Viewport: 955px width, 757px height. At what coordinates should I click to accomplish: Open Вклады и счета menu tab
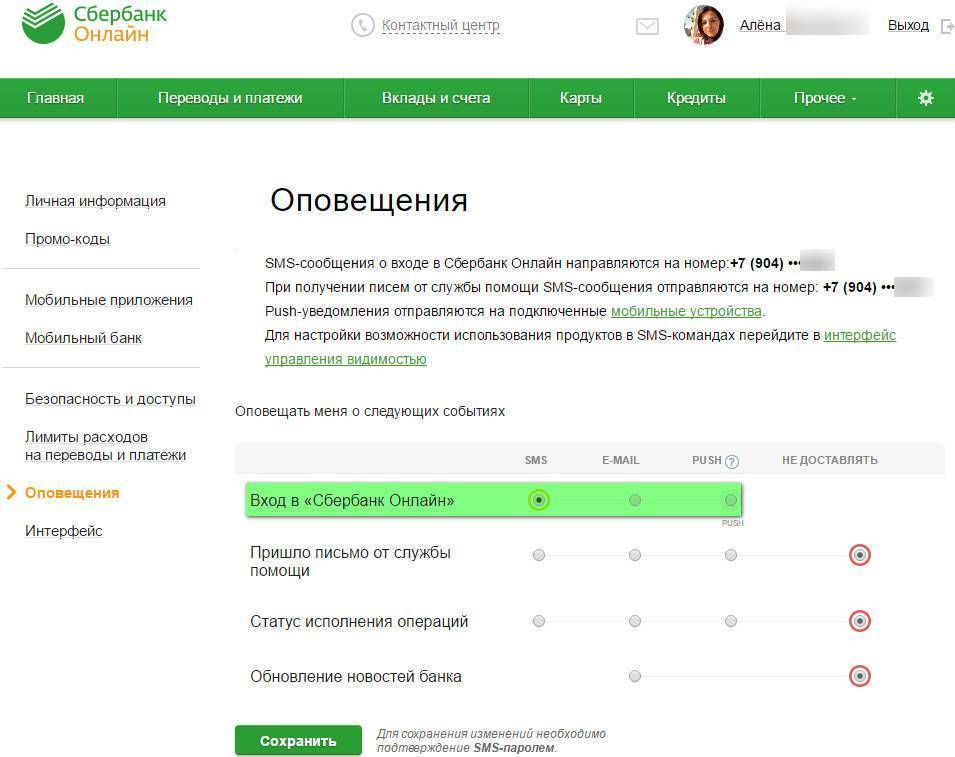(x=436, y=97)
